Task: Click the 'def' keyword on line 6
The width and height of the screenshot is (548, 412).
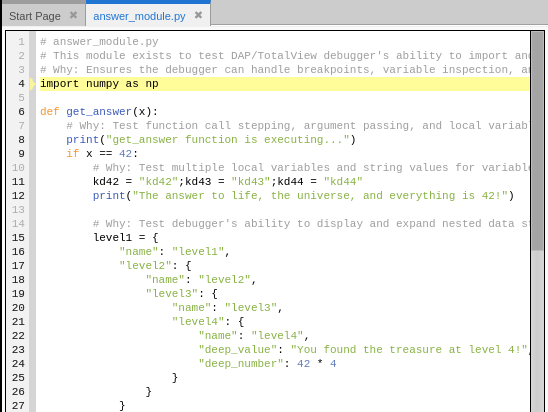Action: pos(50,112)
